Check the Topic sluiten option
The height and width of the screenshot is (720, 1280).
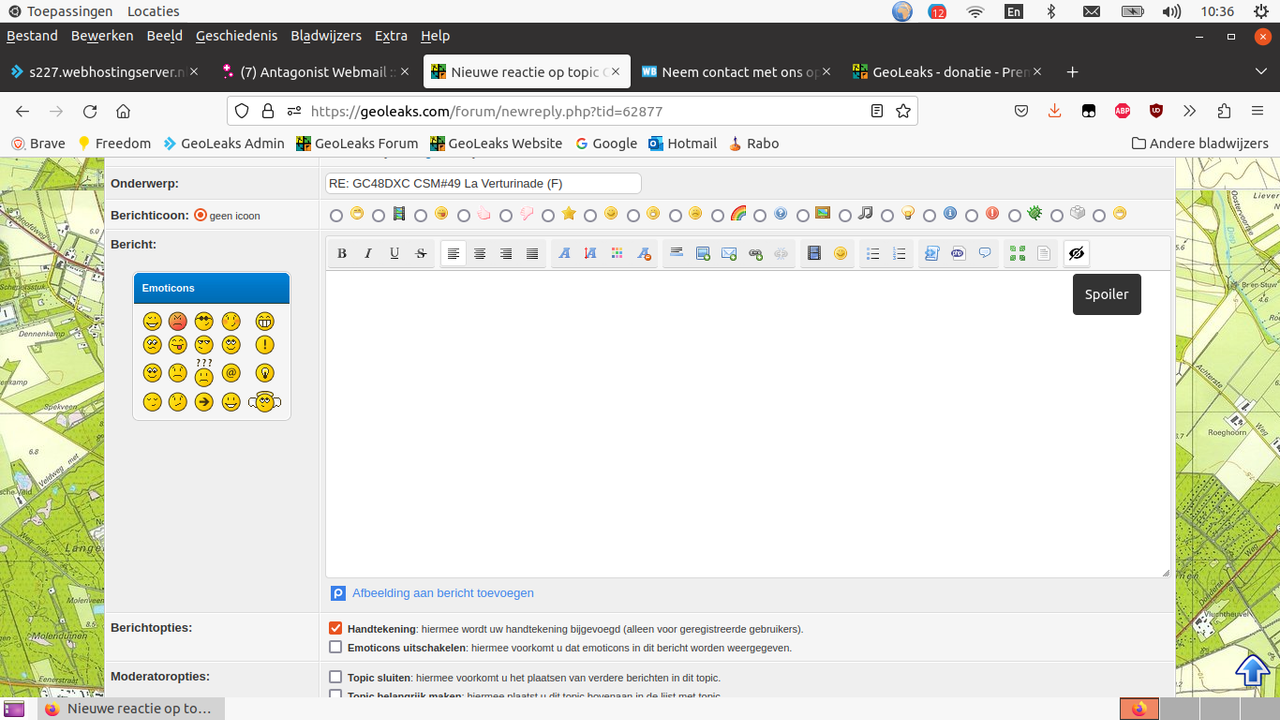[x=336, y=677]
